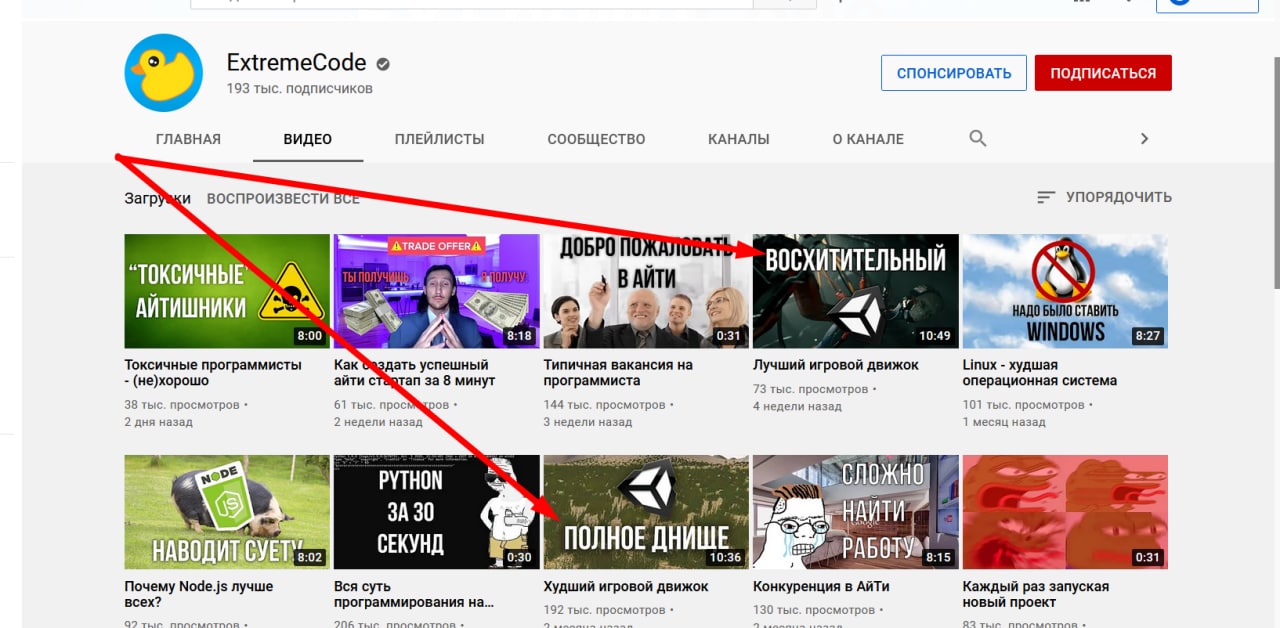Open title Токсичные программисты - (не)хорошо
Viewport: 1280px width, 628px height.
[213, 373]
